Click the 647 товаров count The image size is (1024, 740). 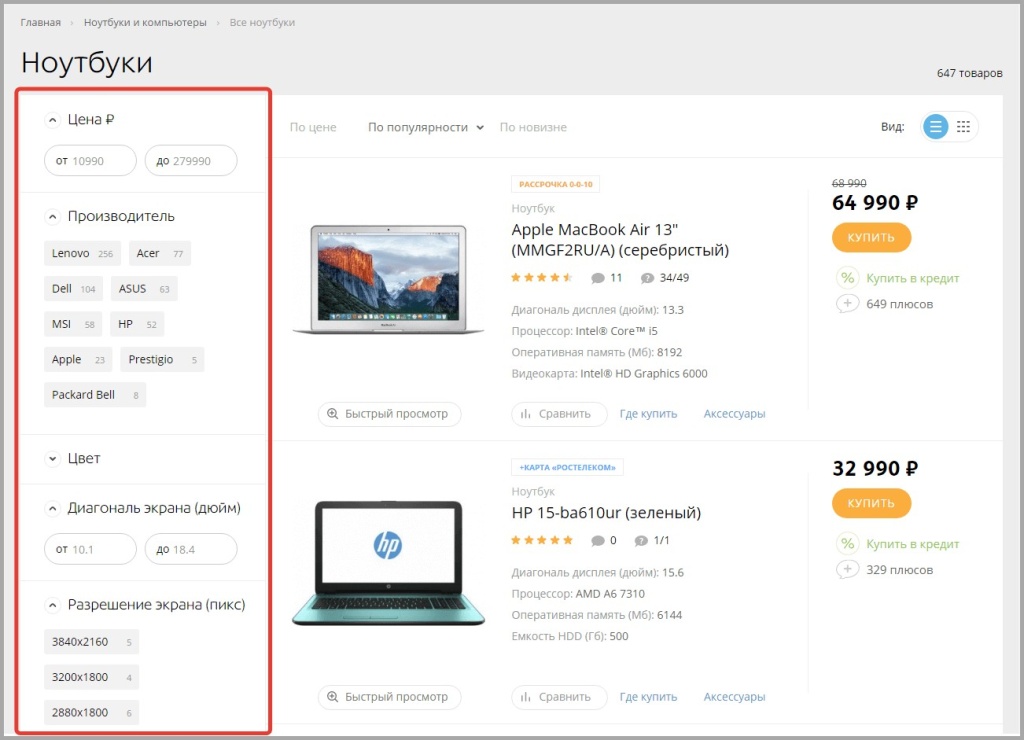(x=969, y=73)
